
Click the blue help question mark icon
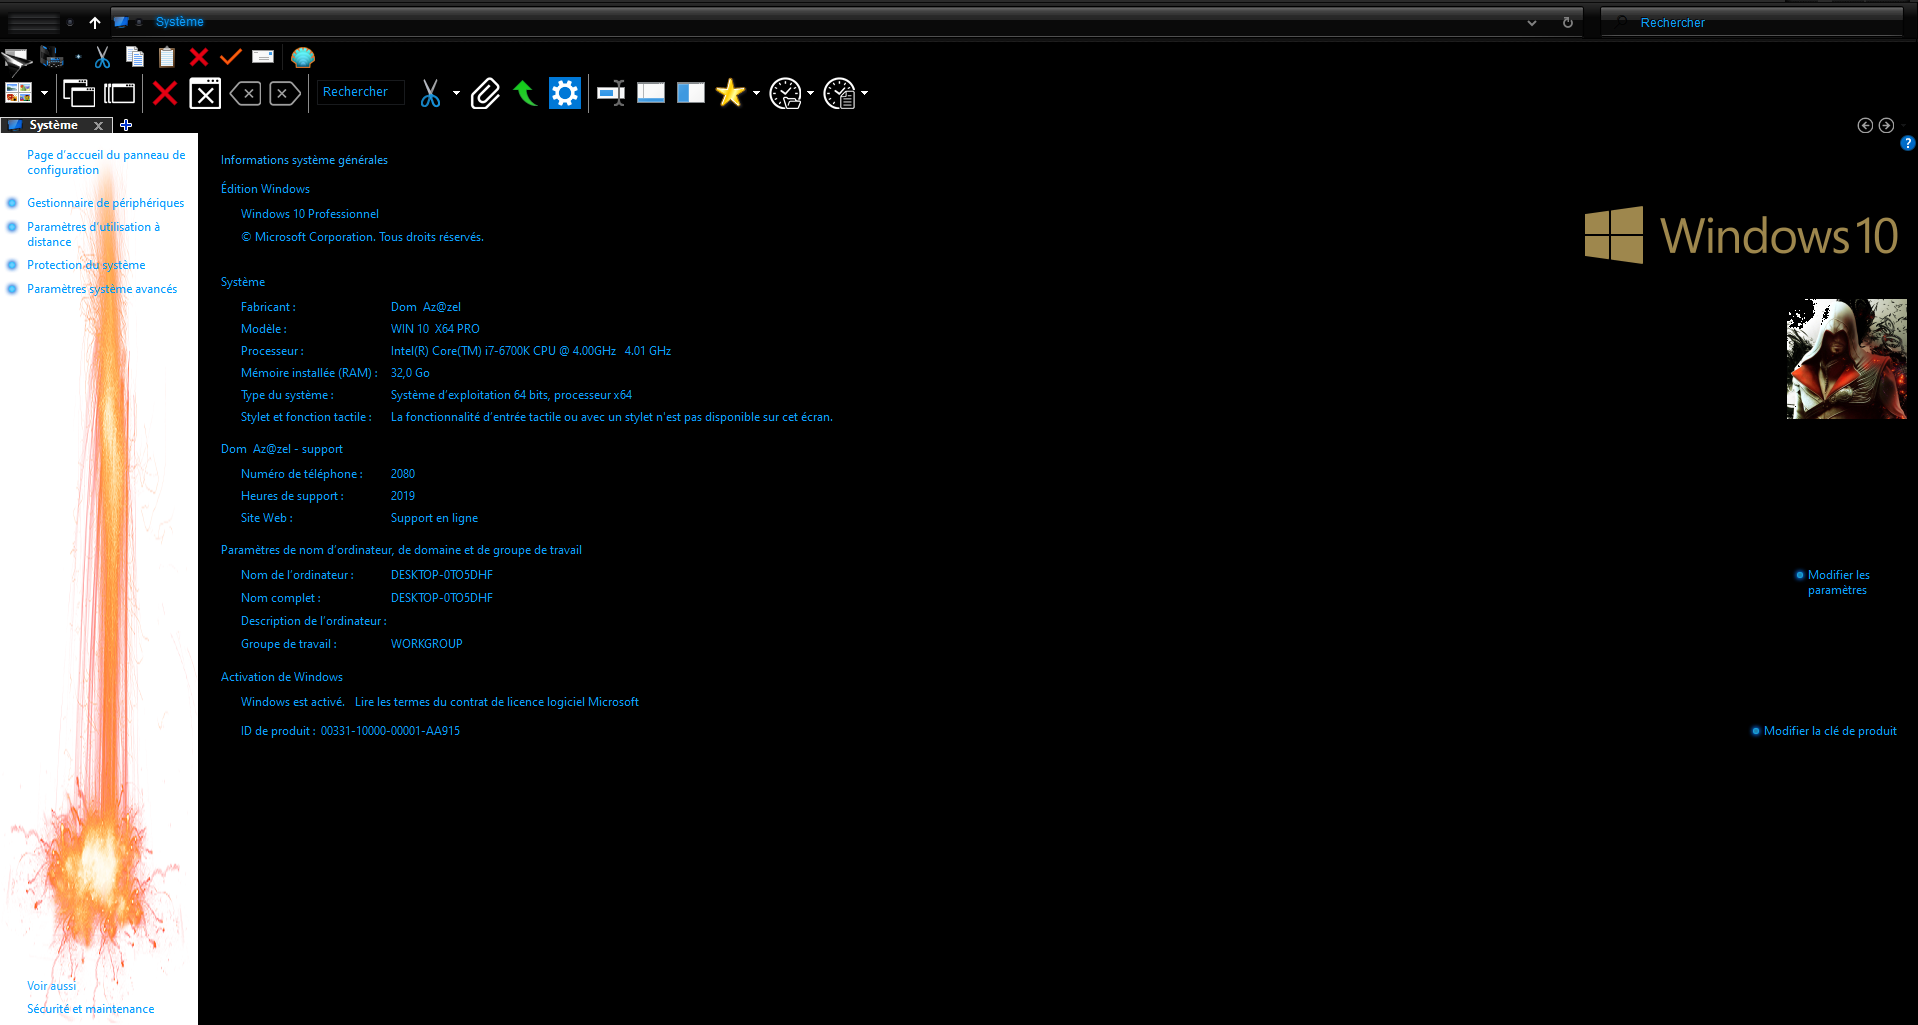pos(1907,144)
